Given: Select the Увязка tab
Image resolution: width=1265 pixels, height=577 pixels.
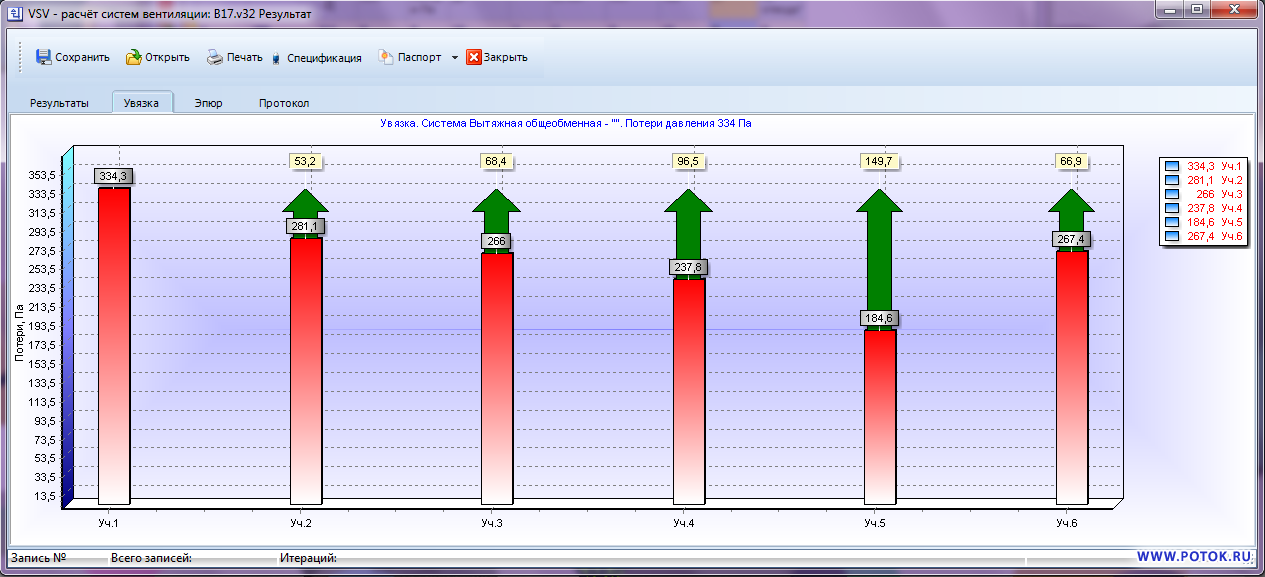Looking at the screenshot, I should coord(142,103).
